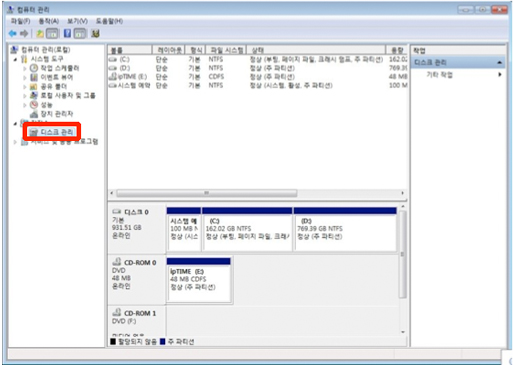Sort by the 볼륨 column header

130,50
